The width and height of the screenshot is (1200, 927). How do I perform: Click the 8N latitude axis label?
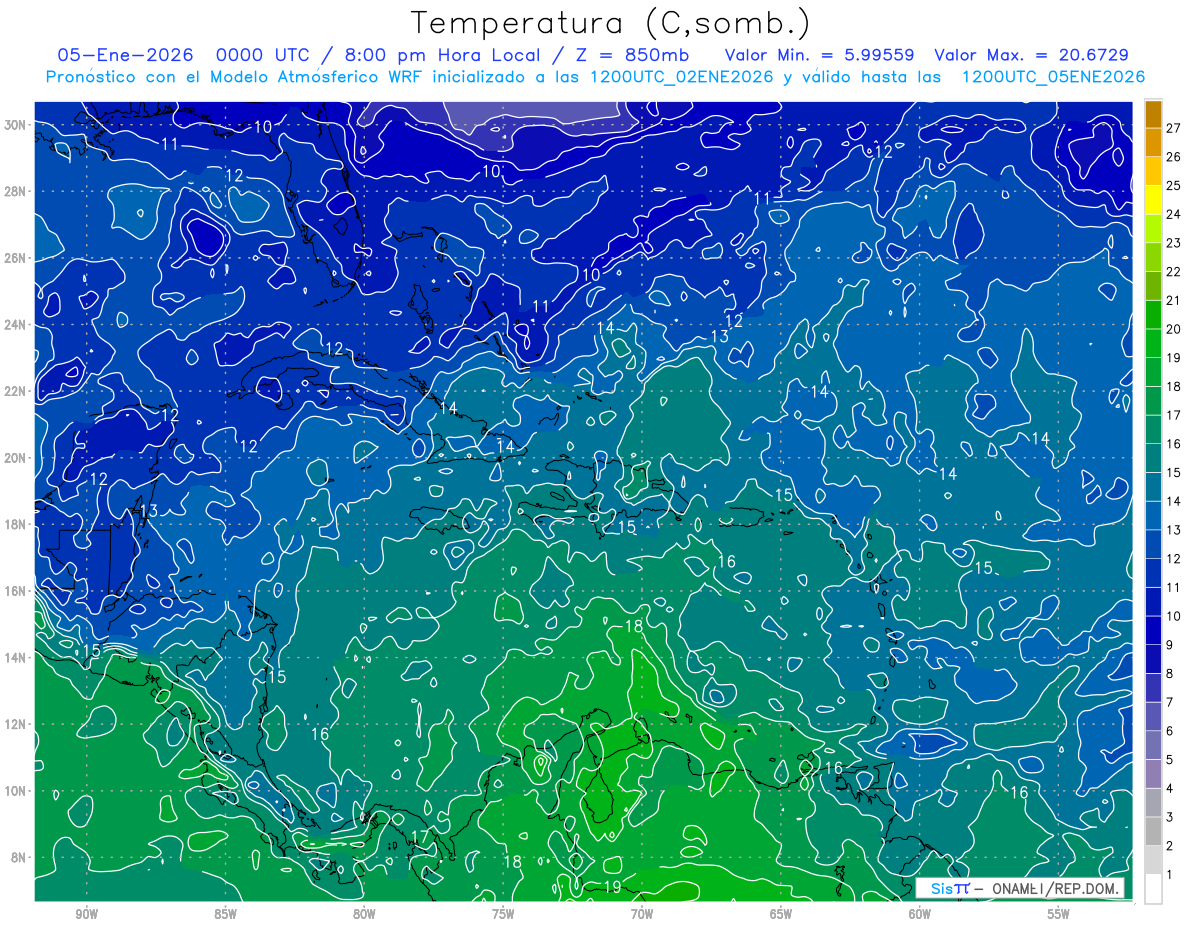click(x=20, y=857)
